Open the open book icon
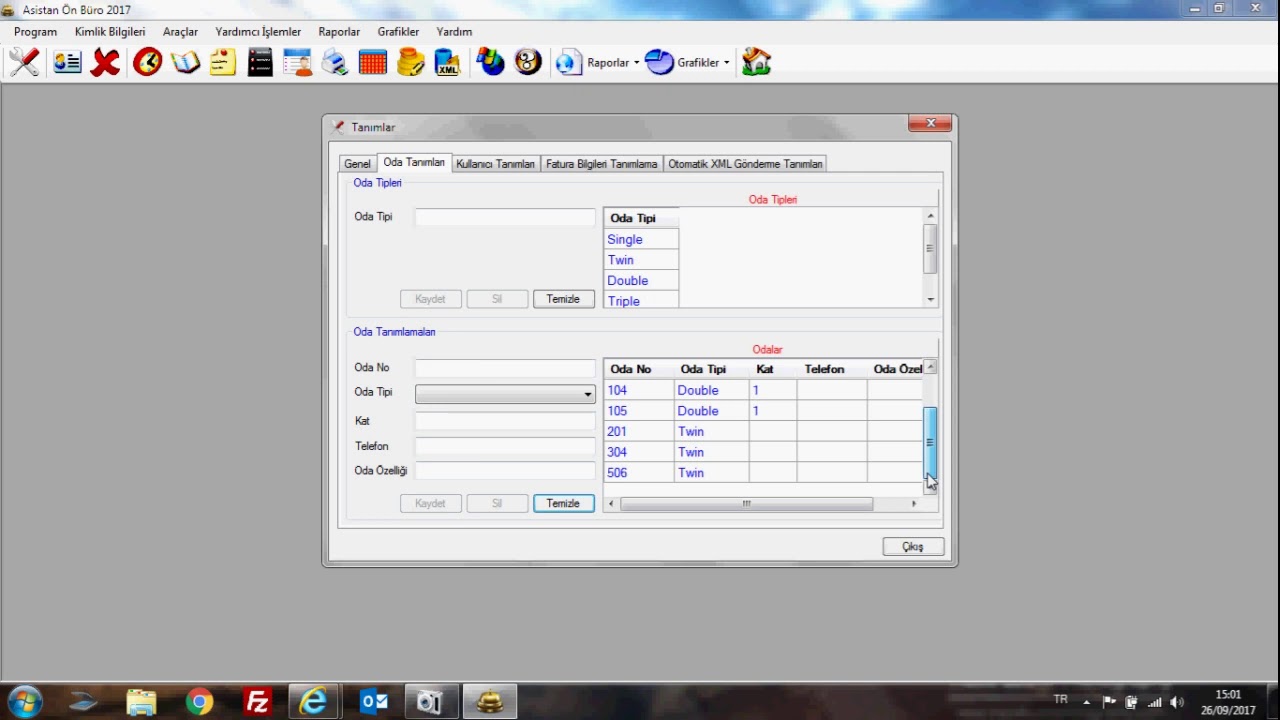1280x720 pixels. pos(185,62)
